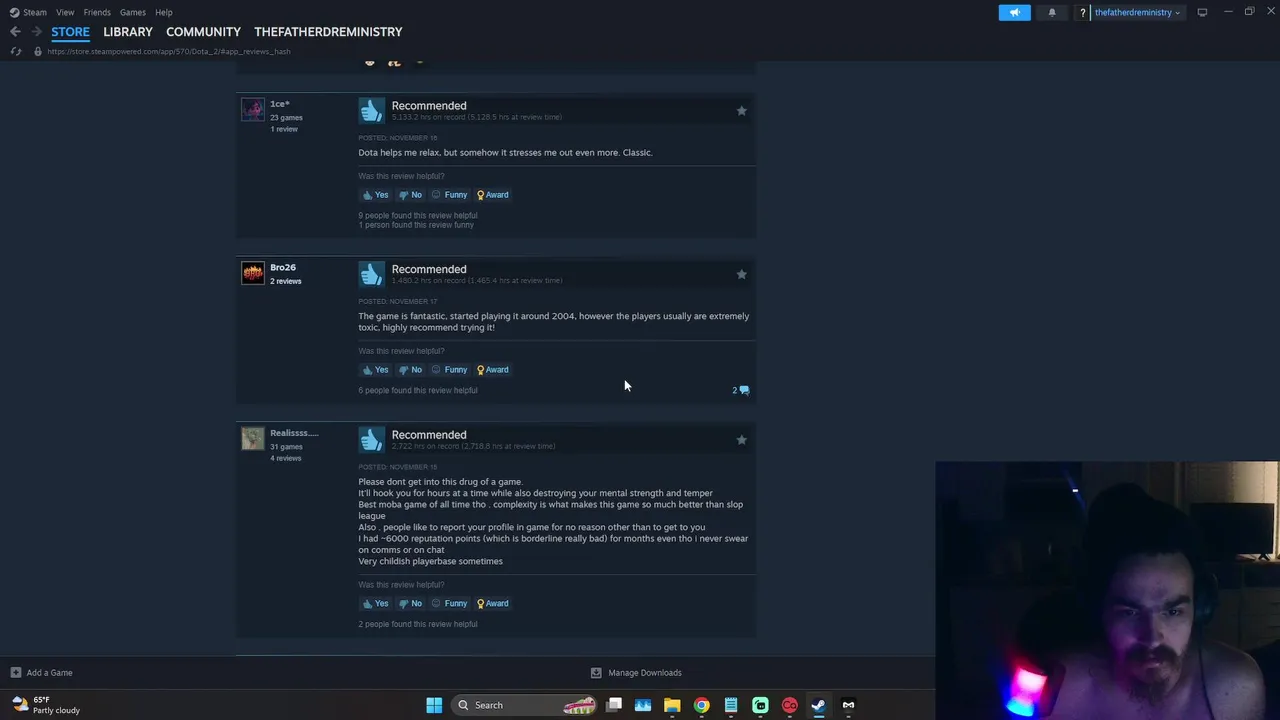Reload the store page
This screenshot has width=1280, height=720.
click(15, 51)
